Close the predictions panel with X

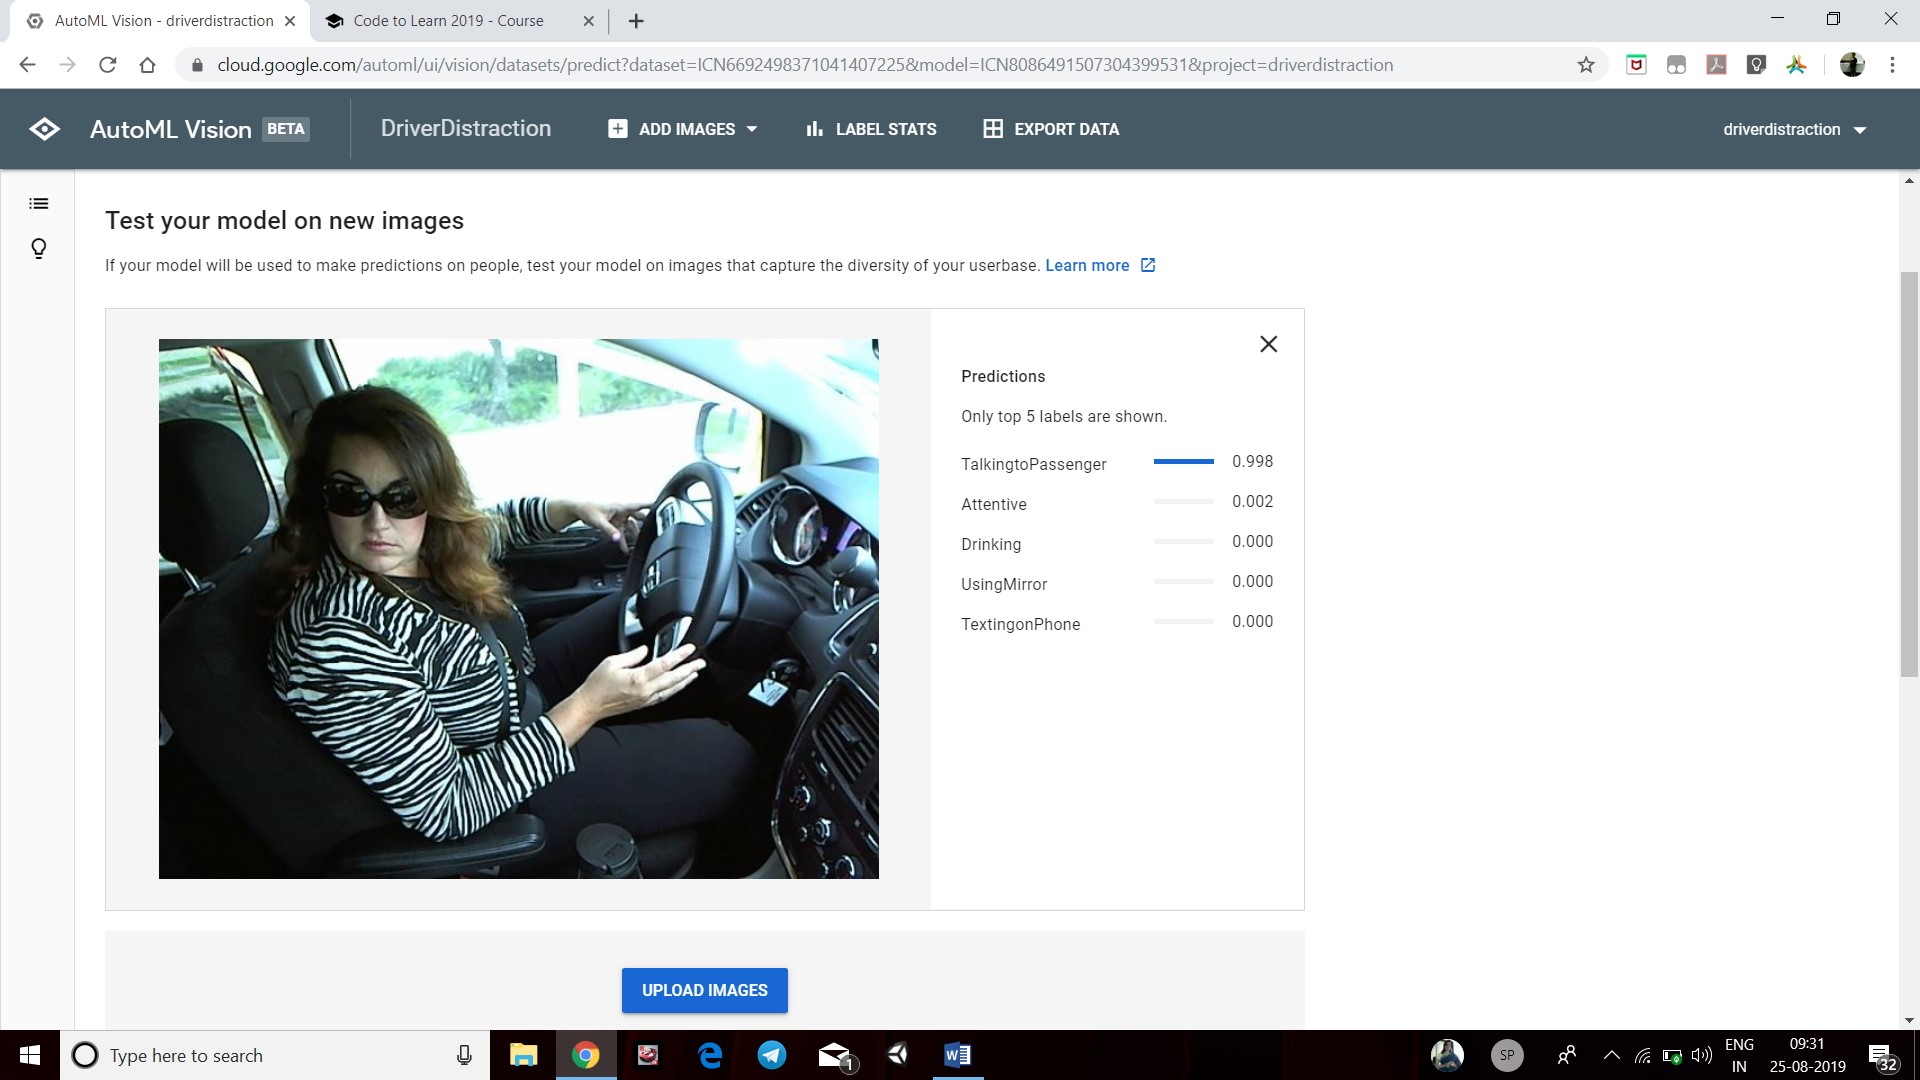click(1268, 344)
